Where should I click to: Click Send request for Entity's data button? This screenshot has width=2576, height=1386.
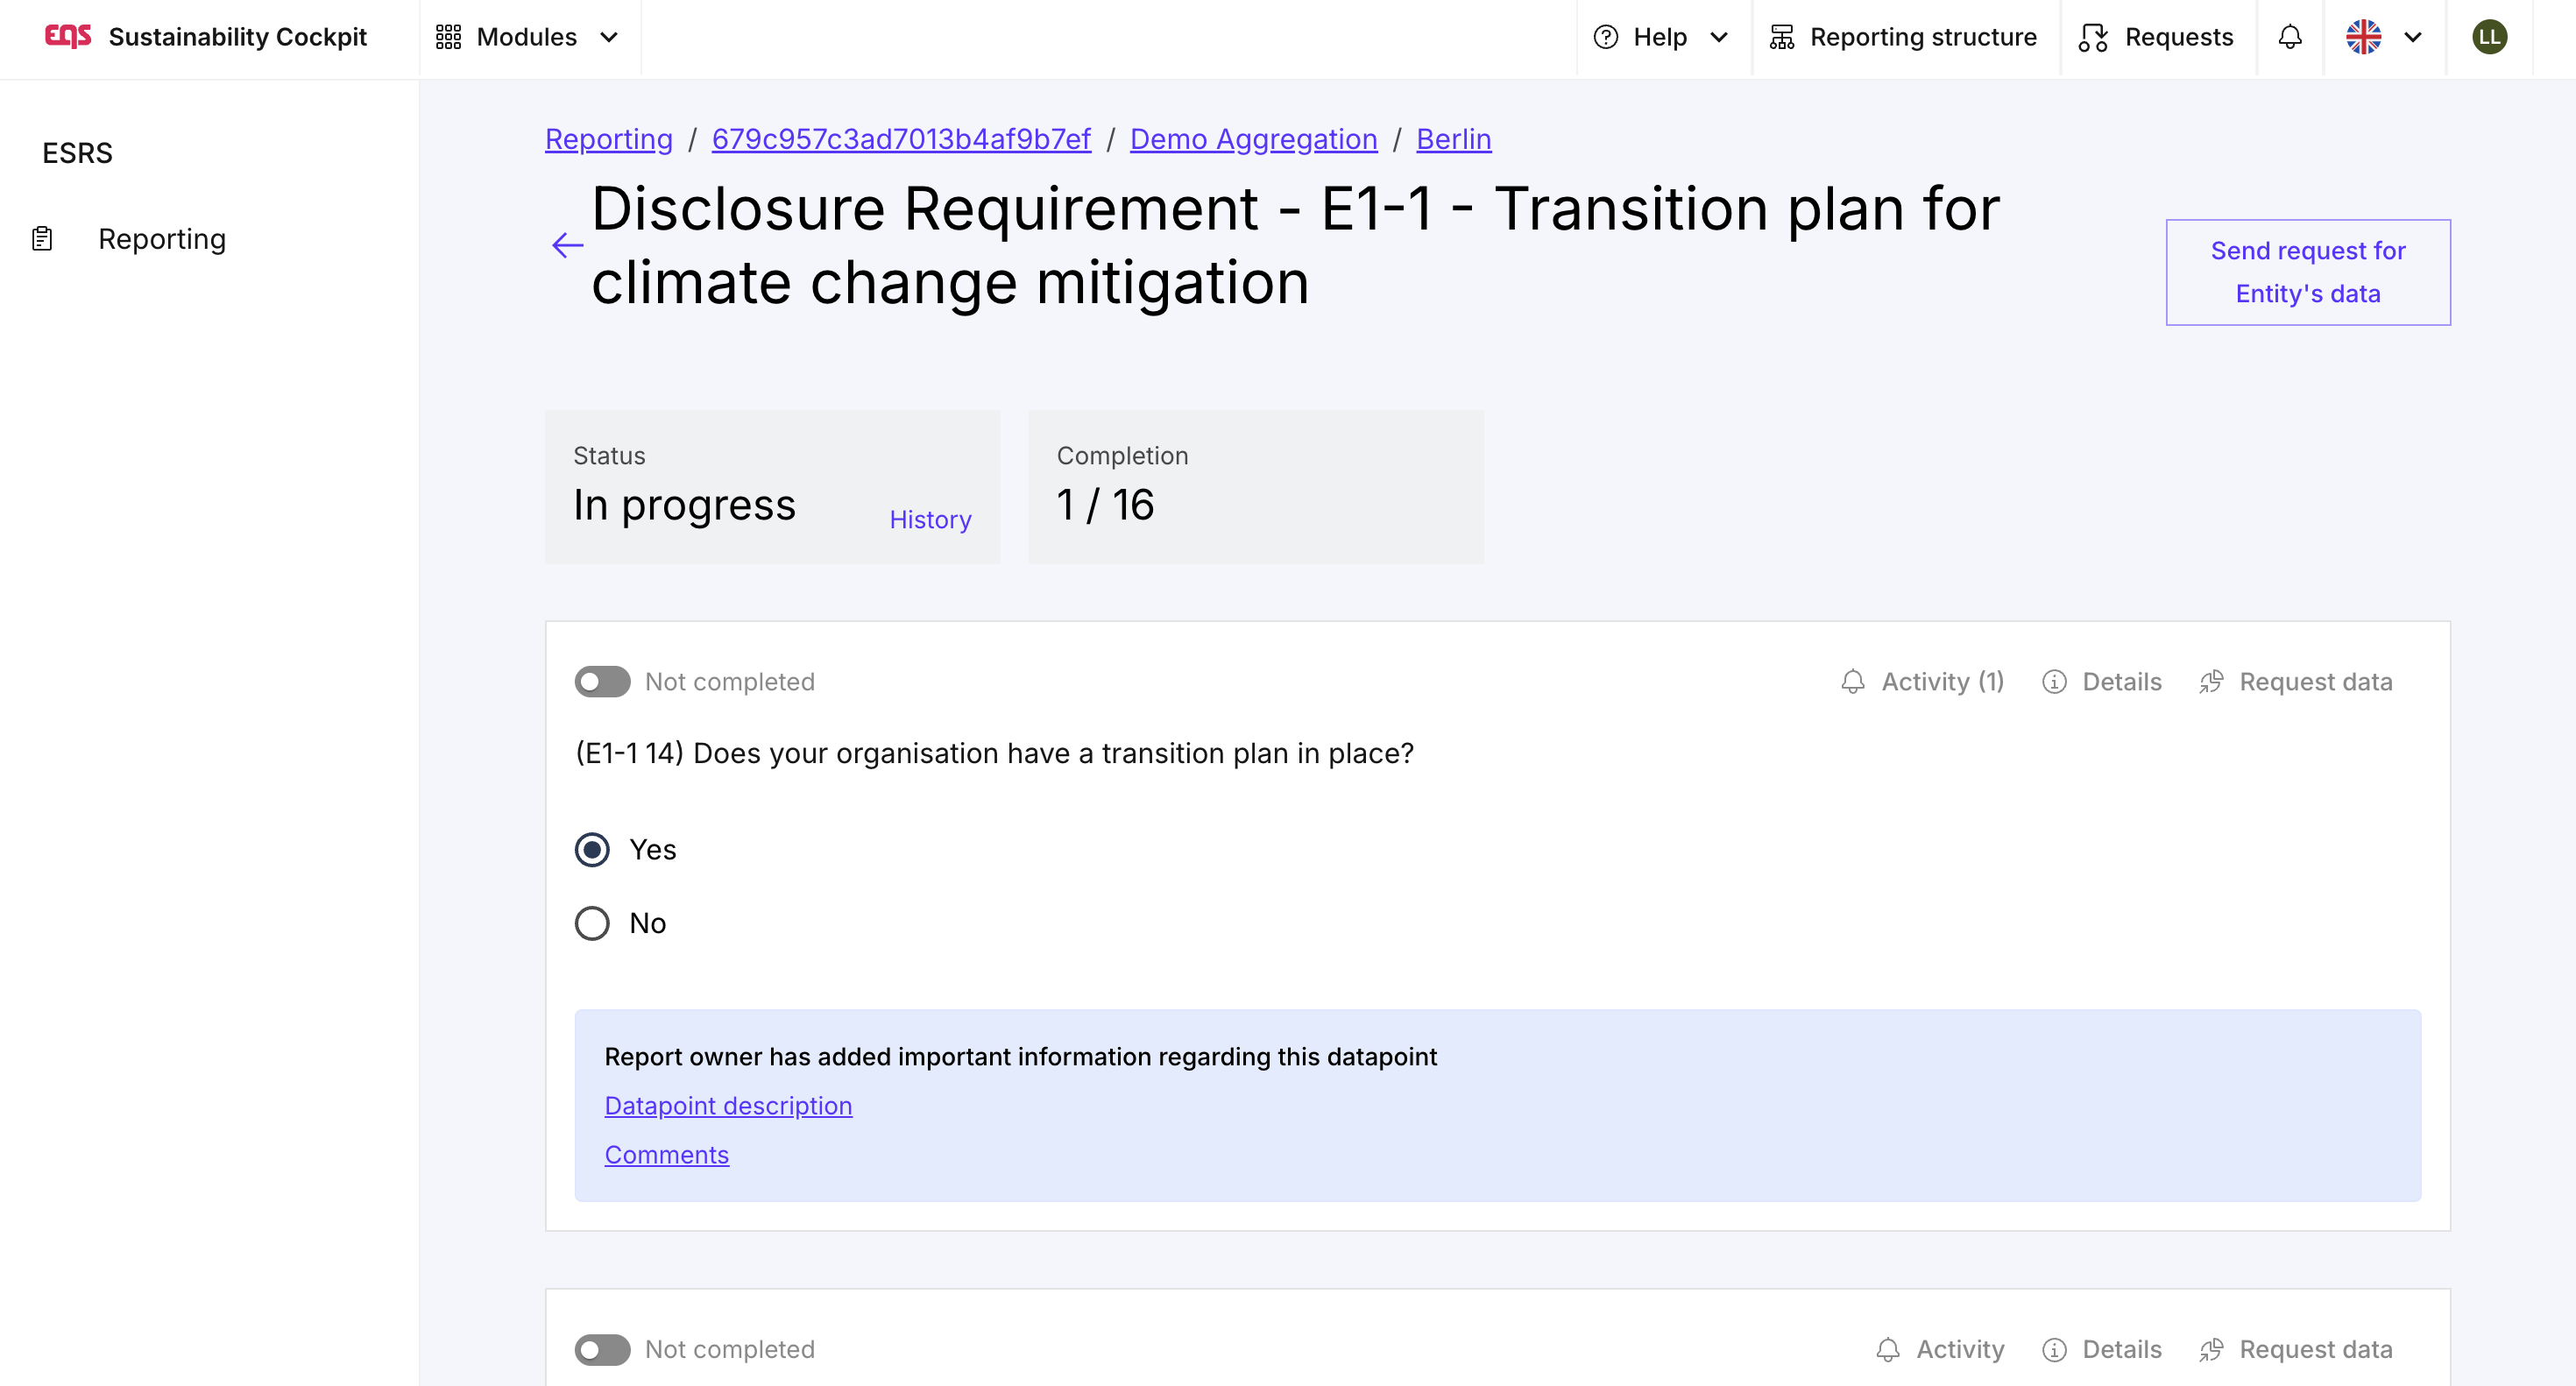tap(2307, 272)
